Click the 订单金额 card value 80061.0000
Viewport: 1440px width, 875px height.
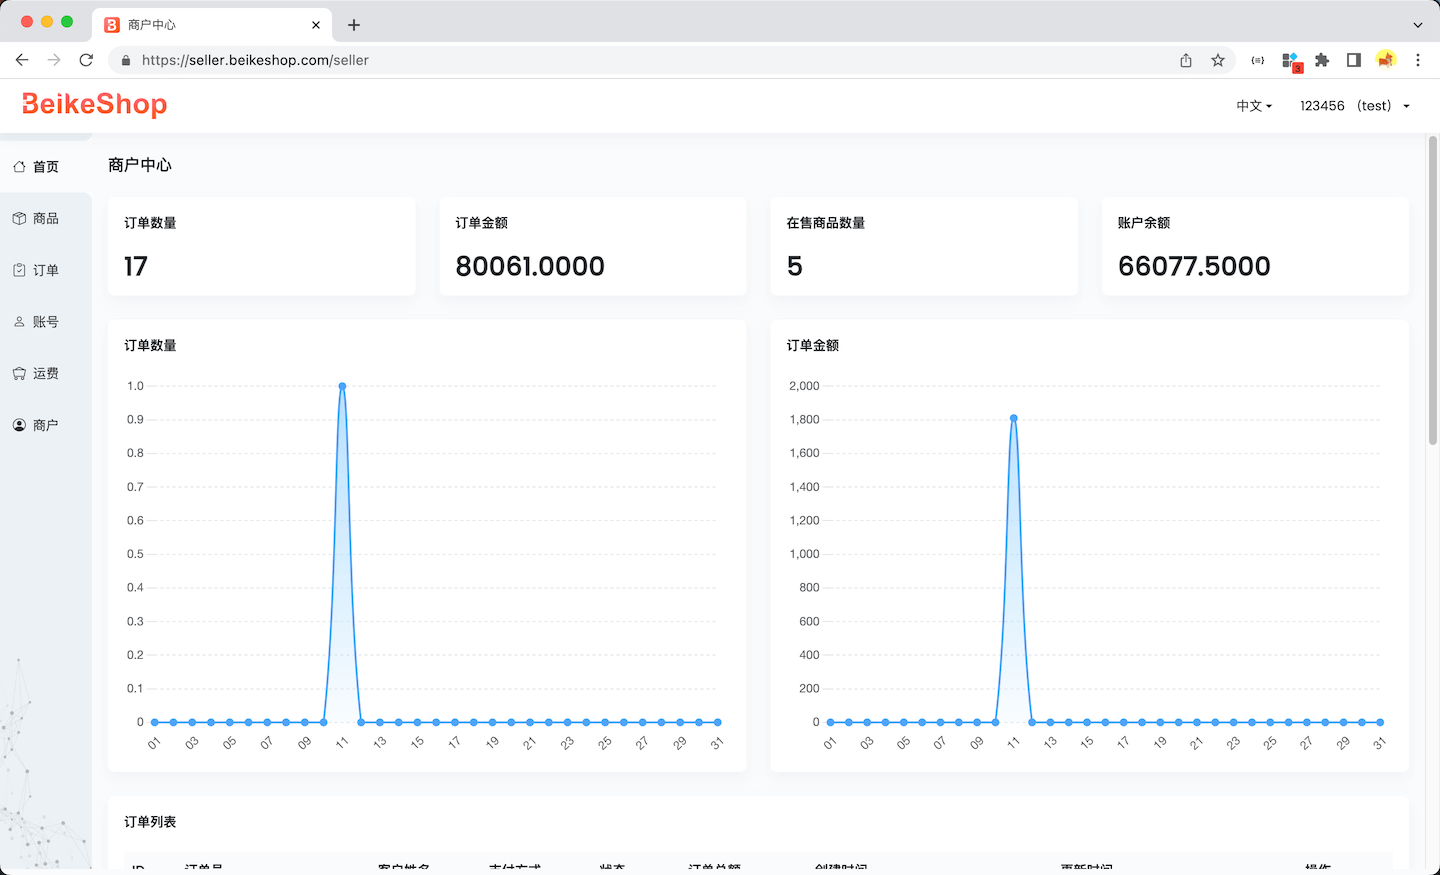click(x=530, y=266)
